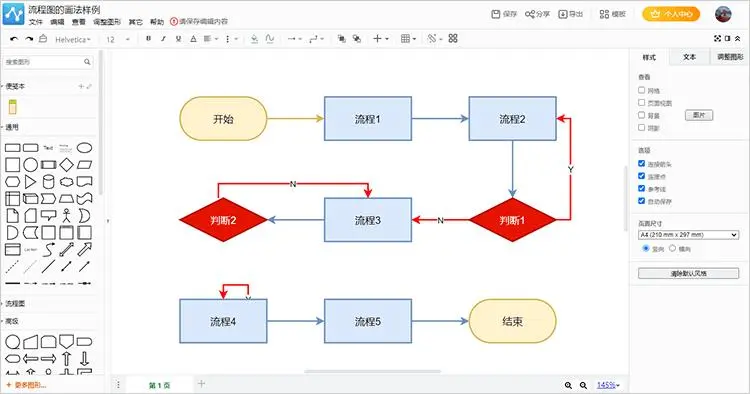Click the 清除默认风格 button
750x394 pixels.
click(x=688, y=274)
